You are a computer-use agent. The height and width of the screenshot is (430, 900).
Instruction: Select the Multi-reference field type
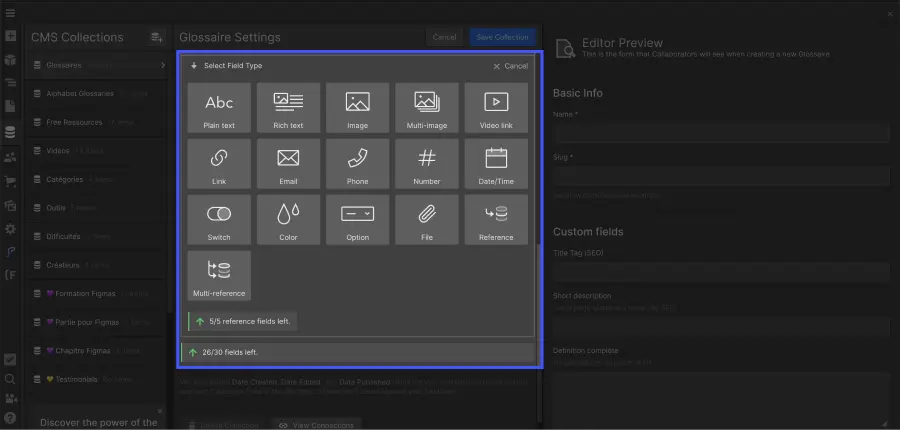point(219,276)
